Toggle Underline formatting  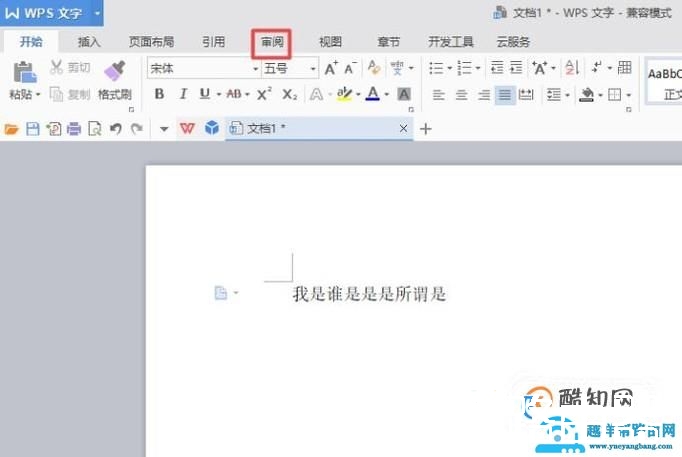pyautogui.click(x=204, y=94)
